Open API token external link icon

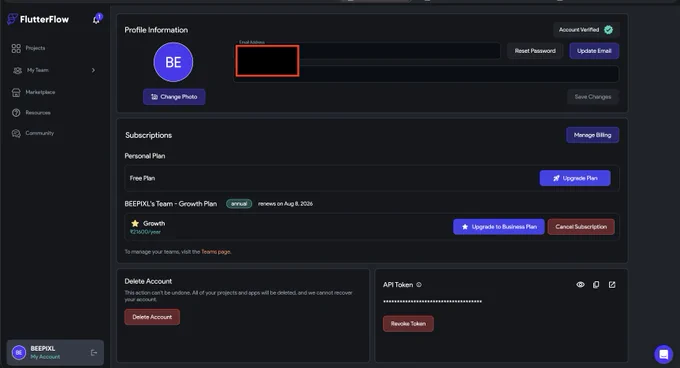click(x=612, y=285)
